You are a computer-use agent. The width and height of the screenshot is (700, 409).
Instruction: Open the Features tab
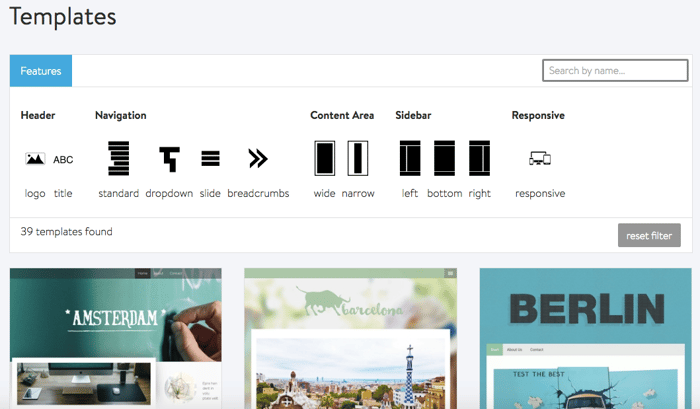pos(41,71)
